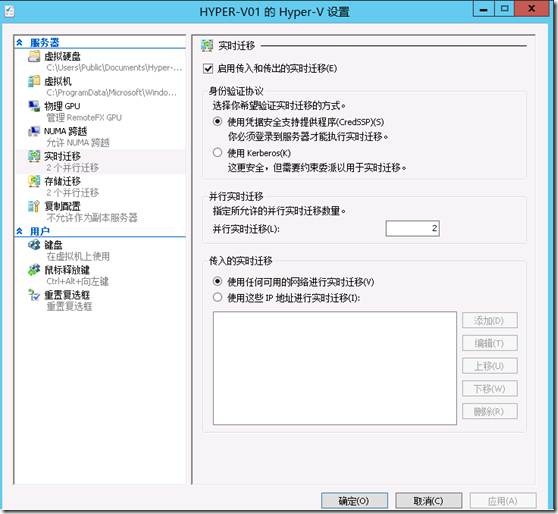The height and width of the screenshot is (514, 558).
Task: Open the 虚拟机 settings item
Action: click(x=100, y=86)
